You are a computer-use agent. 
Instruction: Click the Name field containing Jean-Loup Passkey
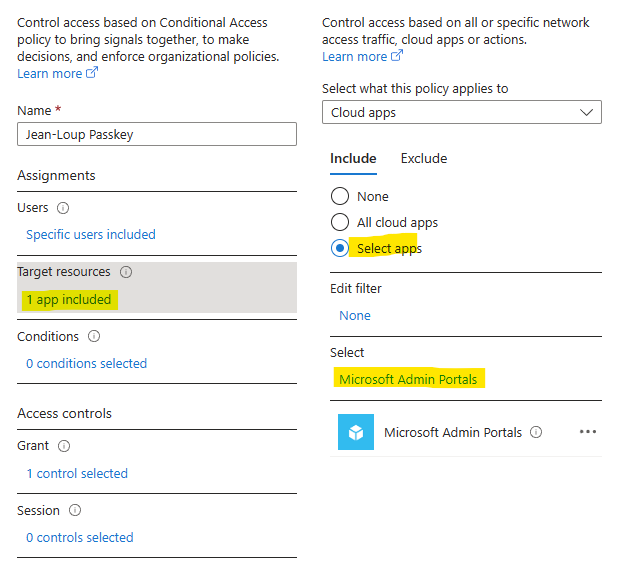pyautogui.click(x=157, y=134)
